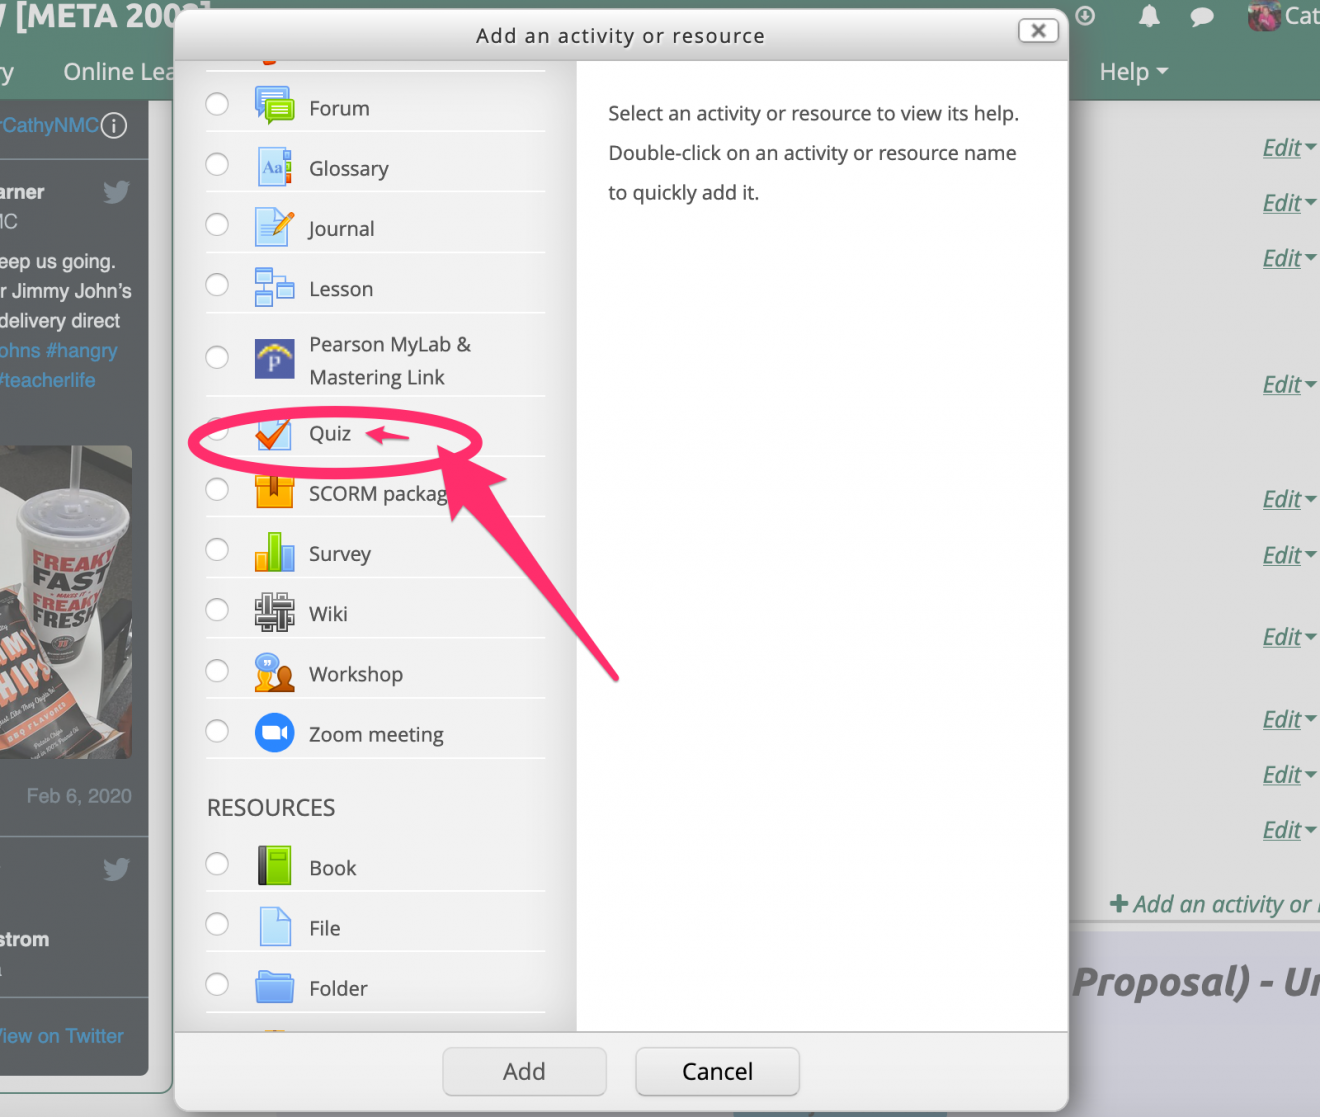Click the Online Learning menu item
Screen dimensions: 1320x1117
[x=120, y=71]
